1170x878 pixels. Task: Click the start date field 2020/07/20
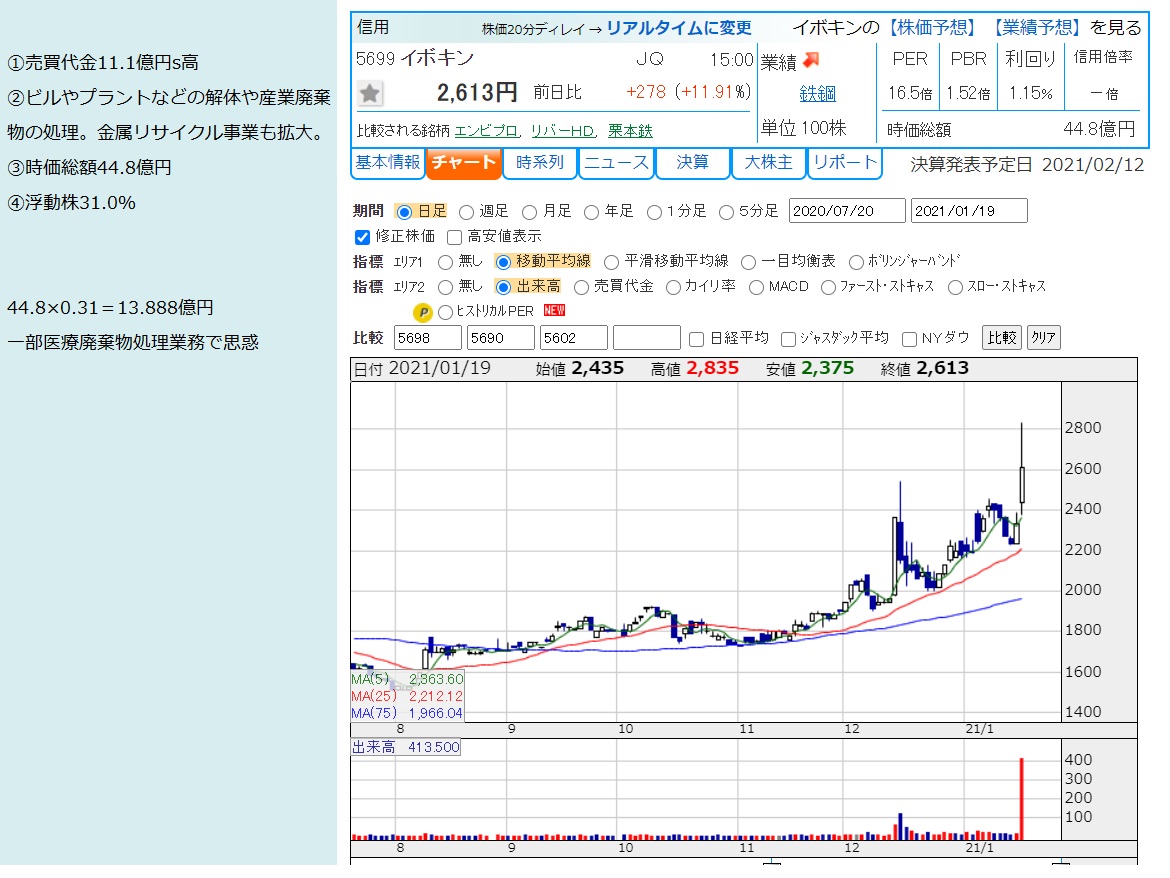pyautogui.click(x=847, y=211)
